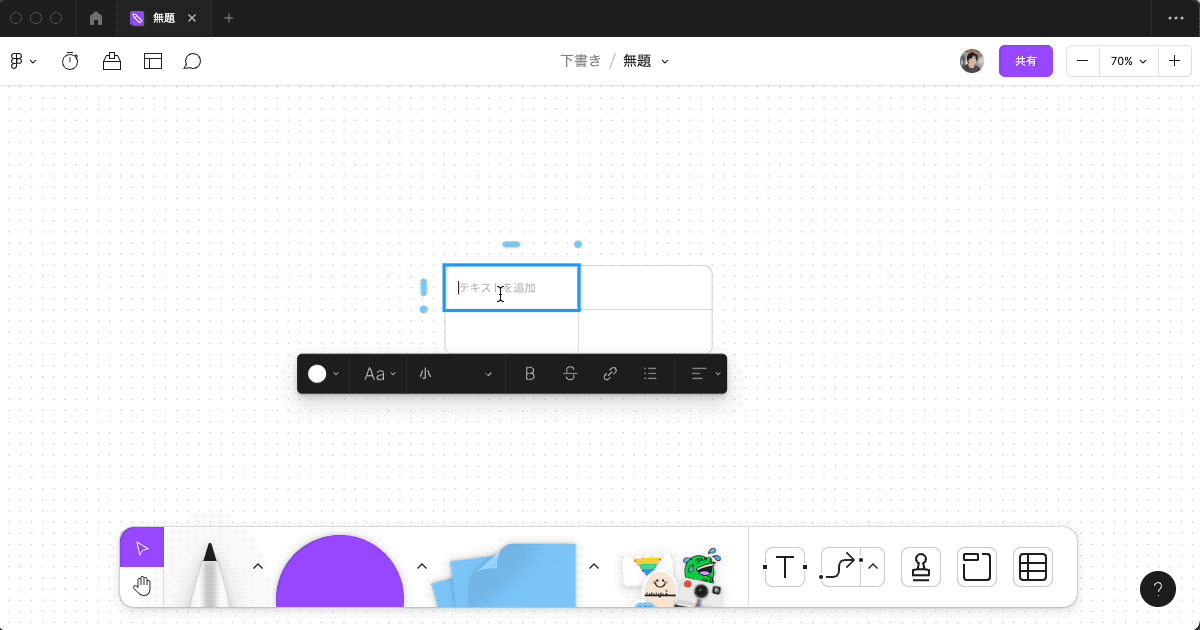Open the 70% zoom dropdown
The image size is (1200, 630).
point(1128,61)
